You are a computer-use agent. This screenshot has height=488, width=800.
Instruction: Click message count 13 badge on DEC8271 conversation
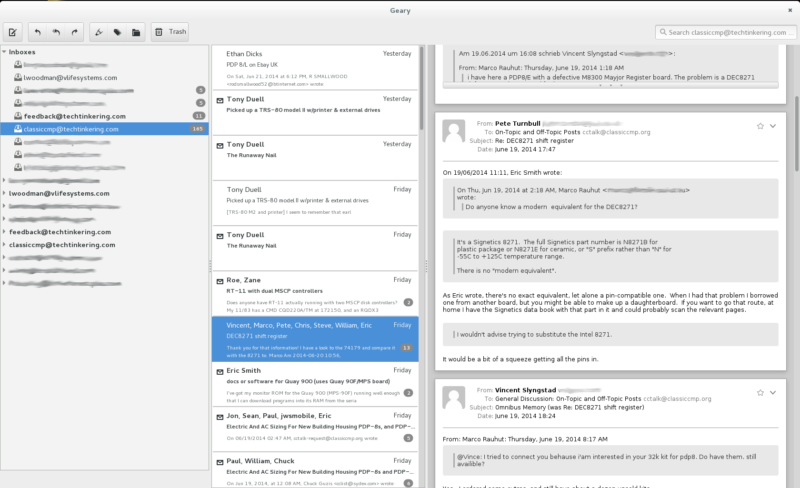point(407,348)
